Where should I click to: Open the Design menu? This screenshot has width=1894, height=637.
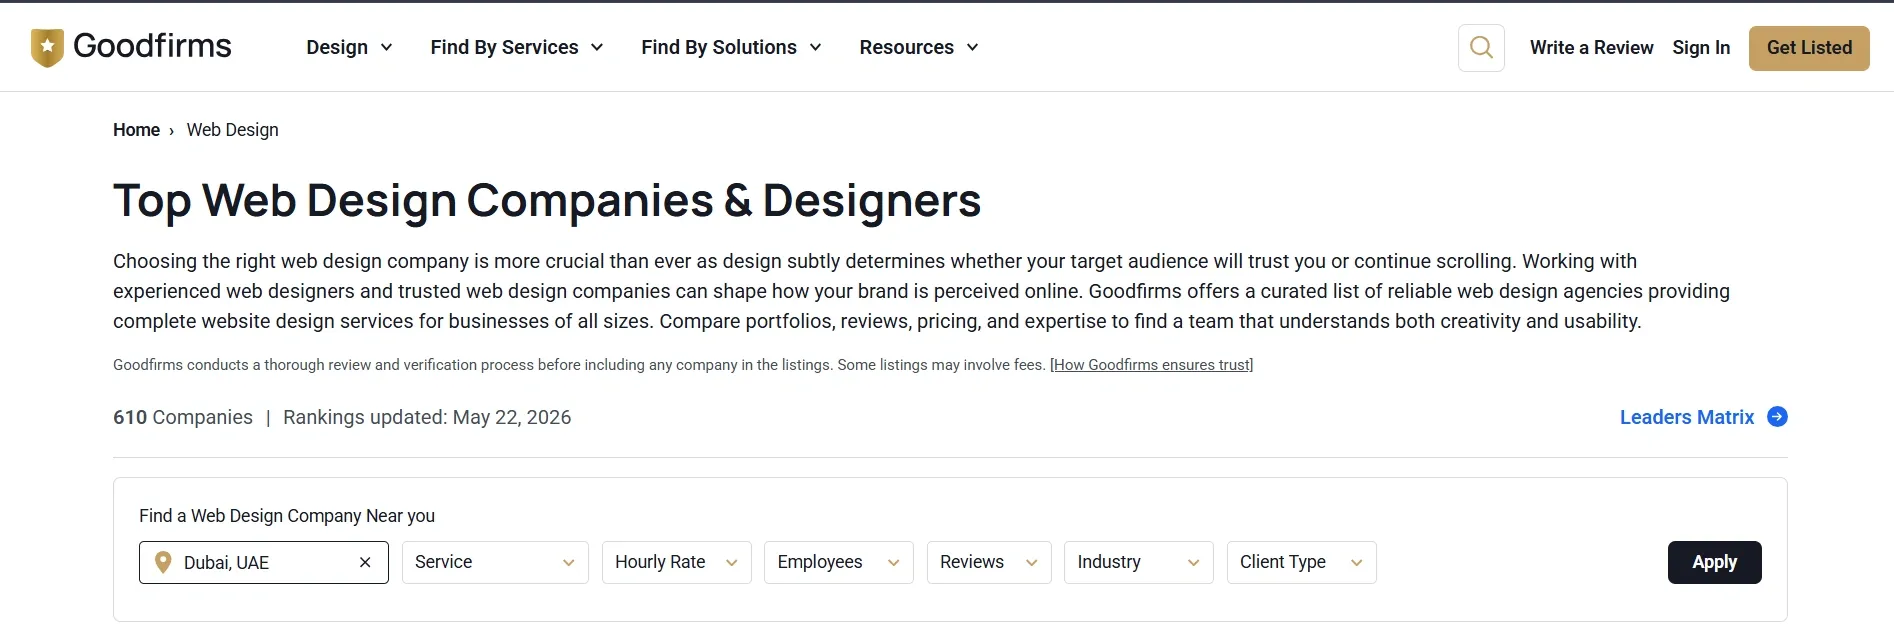(x=349, y=47)
